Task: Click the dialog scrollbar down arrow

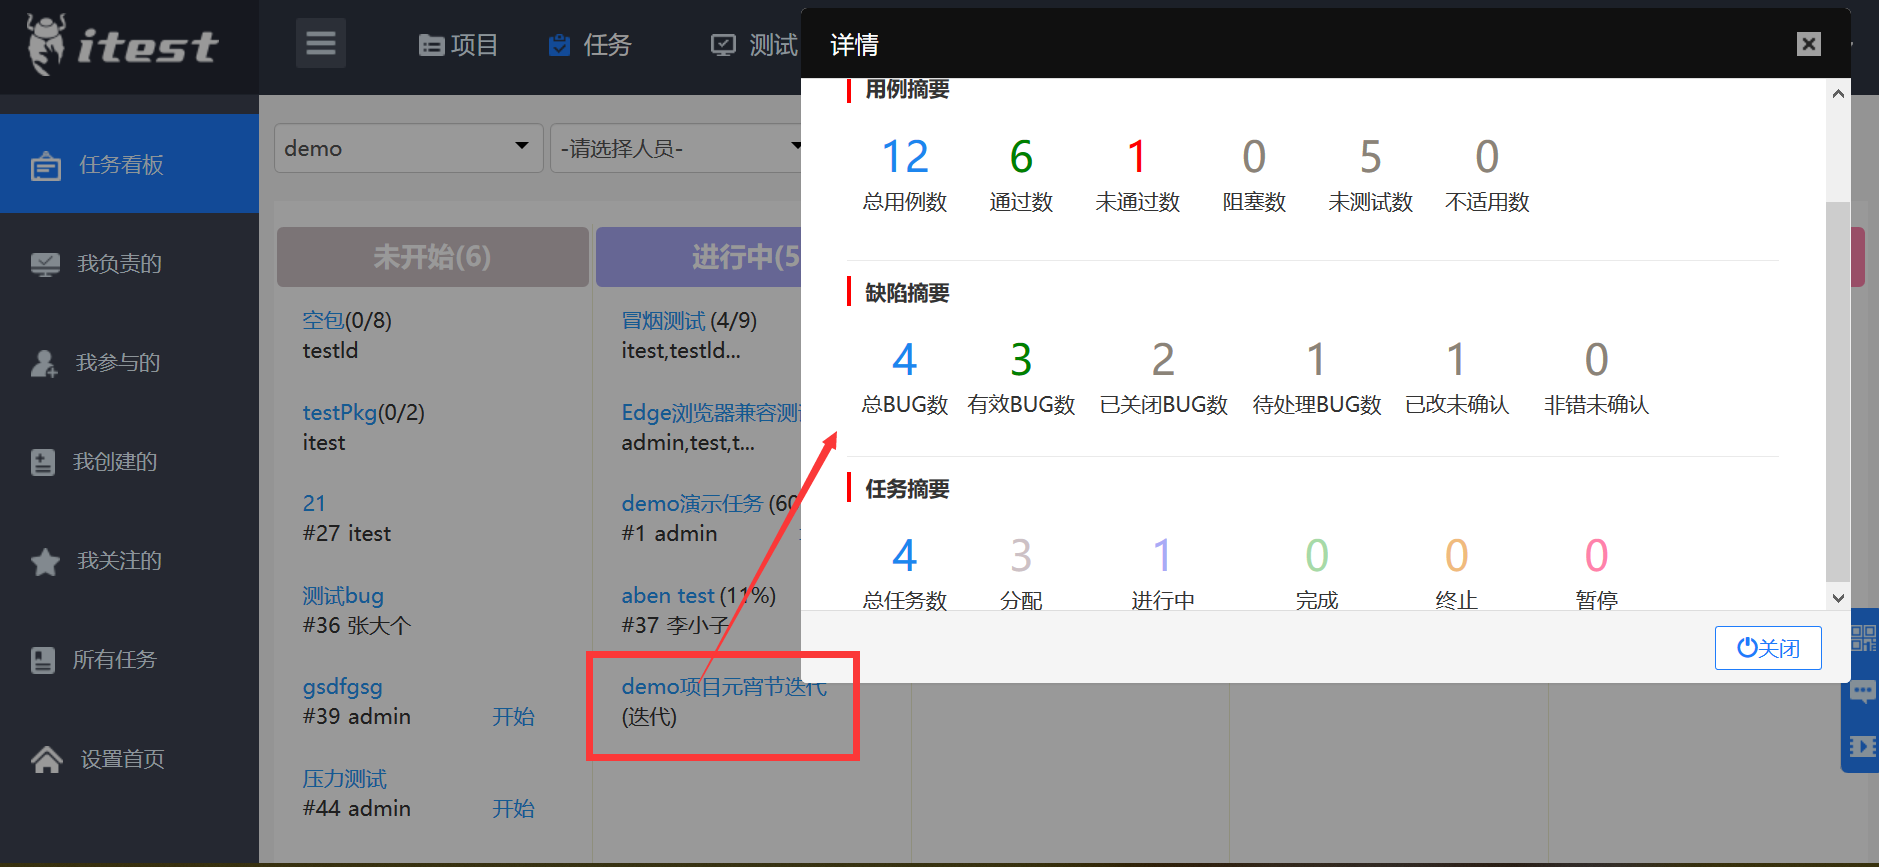Action: (x=1838, y=598)
